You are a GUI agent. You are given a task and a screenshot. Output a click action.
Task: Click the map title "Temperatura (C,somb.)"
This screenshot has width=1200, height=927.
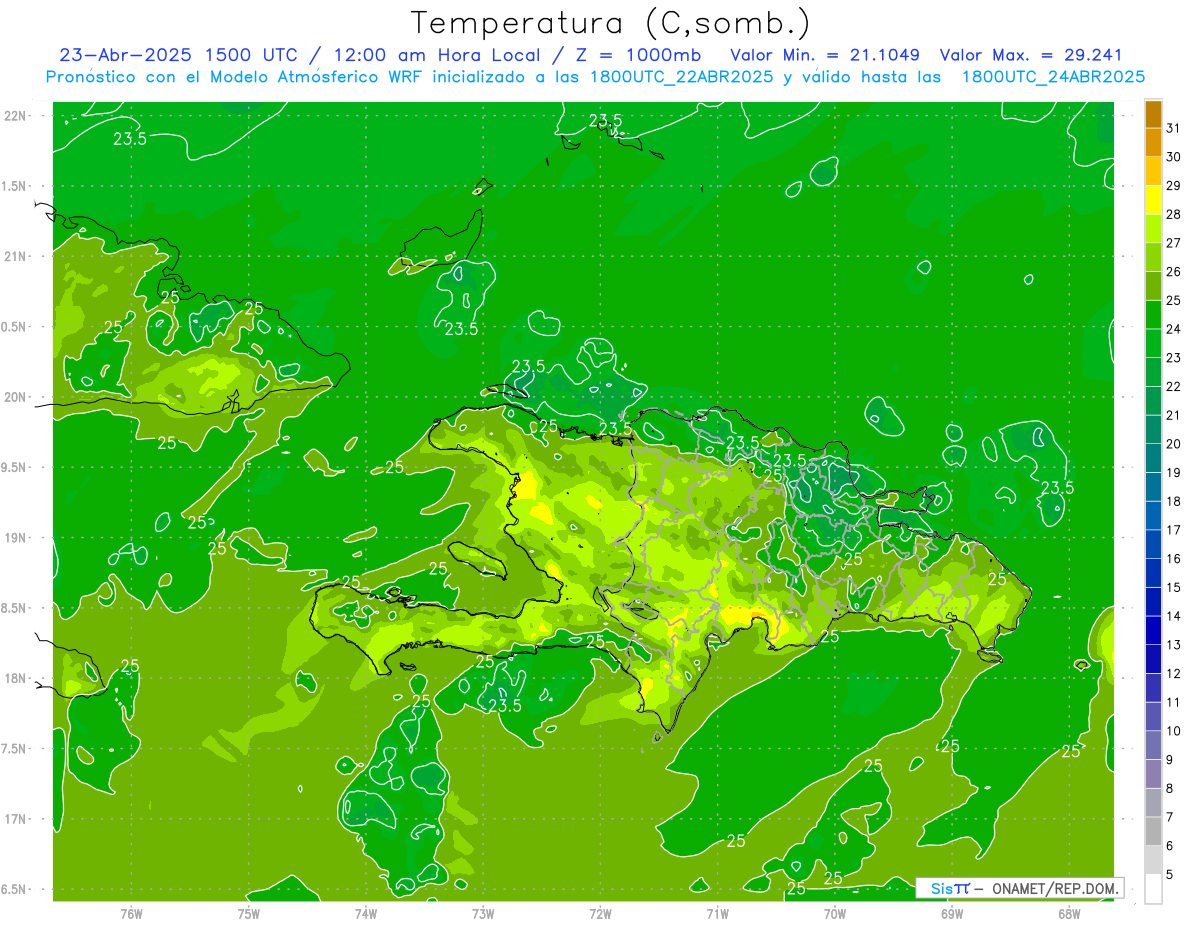610,23
